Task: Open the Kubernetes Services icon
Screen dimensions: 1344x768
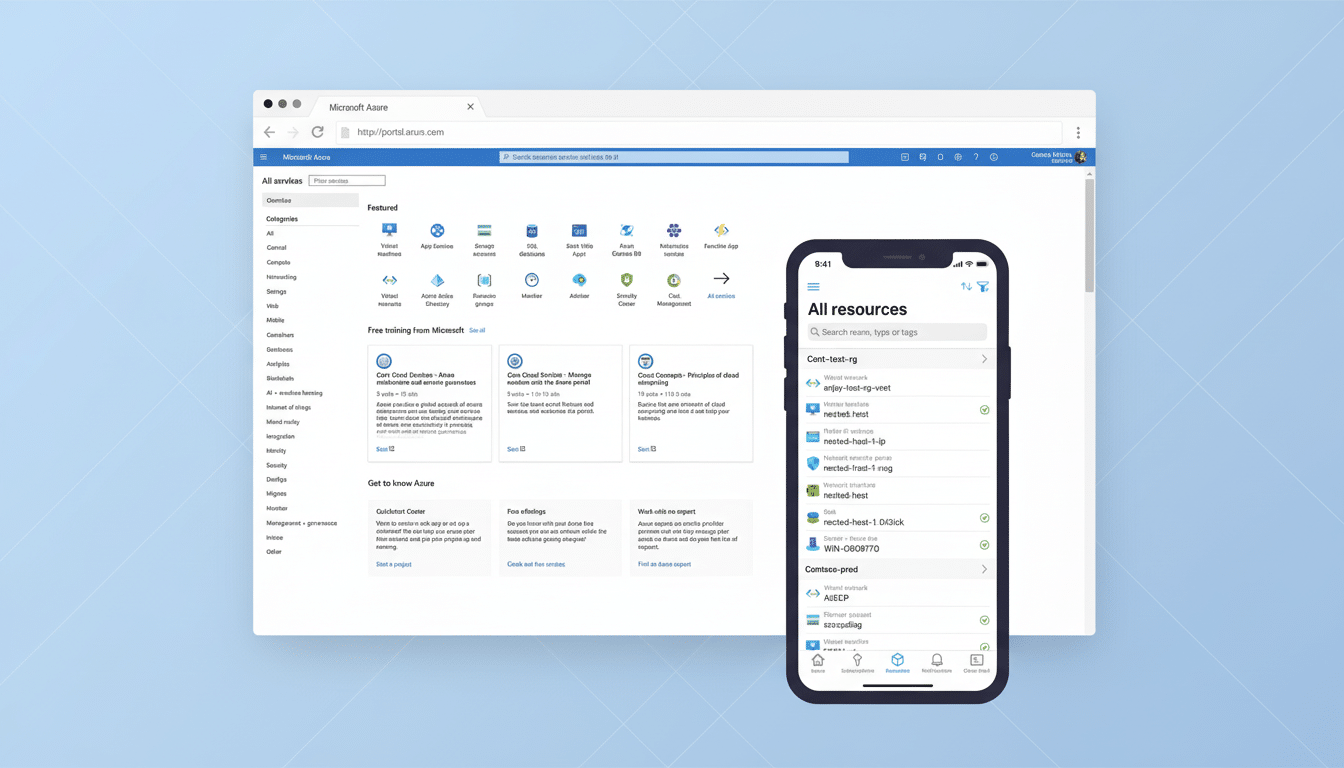Action: (x=674, y=230)
